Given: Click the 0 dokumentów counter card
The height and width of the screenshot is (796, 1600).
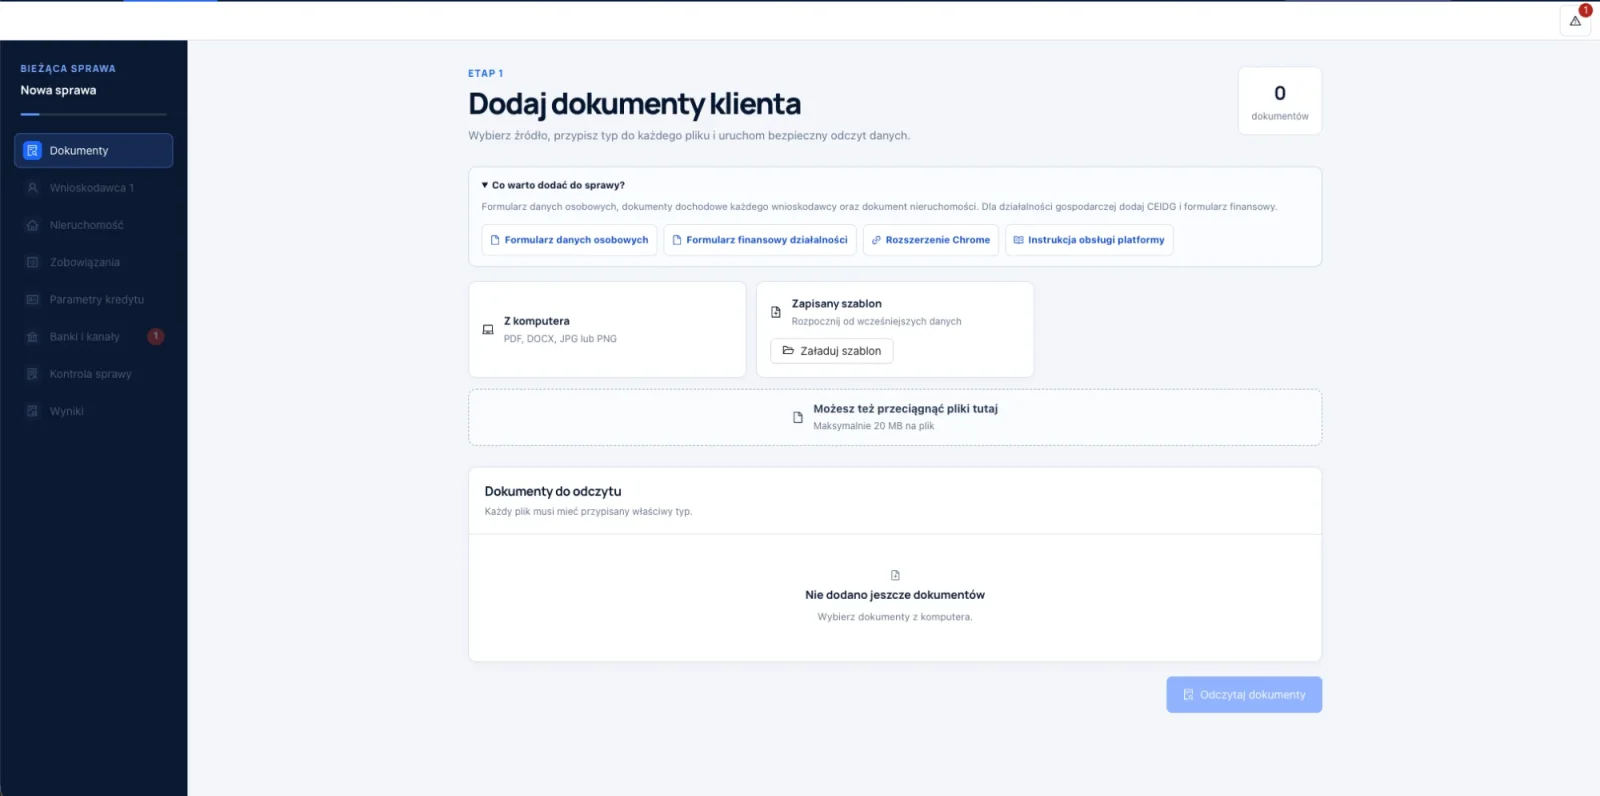Looking at the screenshot, I should 1280,101.
